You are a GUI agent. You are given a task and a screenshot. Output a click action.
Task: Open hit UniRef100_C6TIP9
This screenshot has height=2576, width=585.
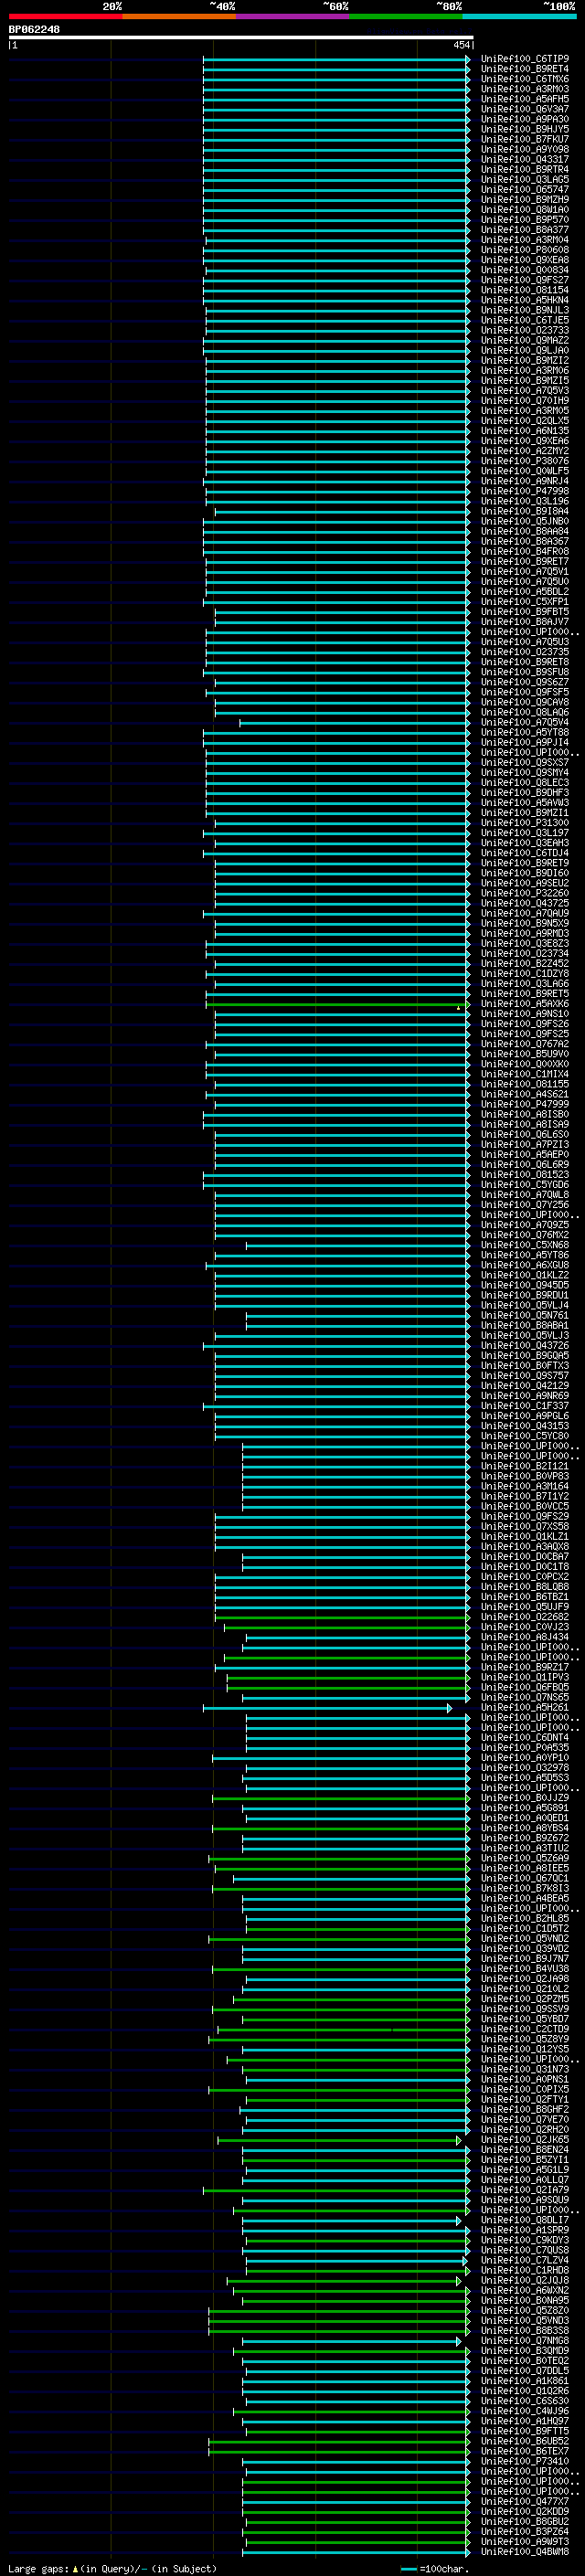[525, 59]
